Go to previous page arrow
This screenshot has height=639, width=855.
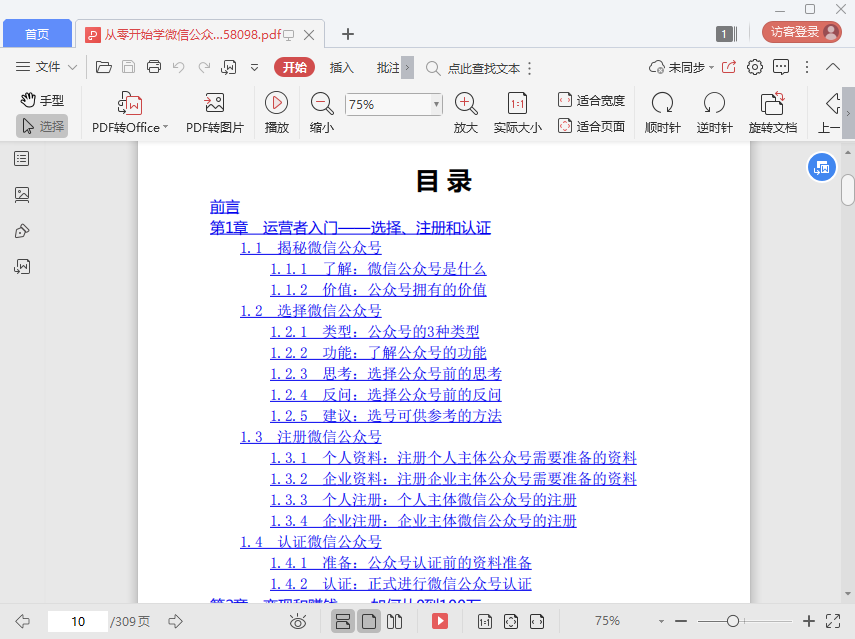pyautogui.click(x=23, y=621)
